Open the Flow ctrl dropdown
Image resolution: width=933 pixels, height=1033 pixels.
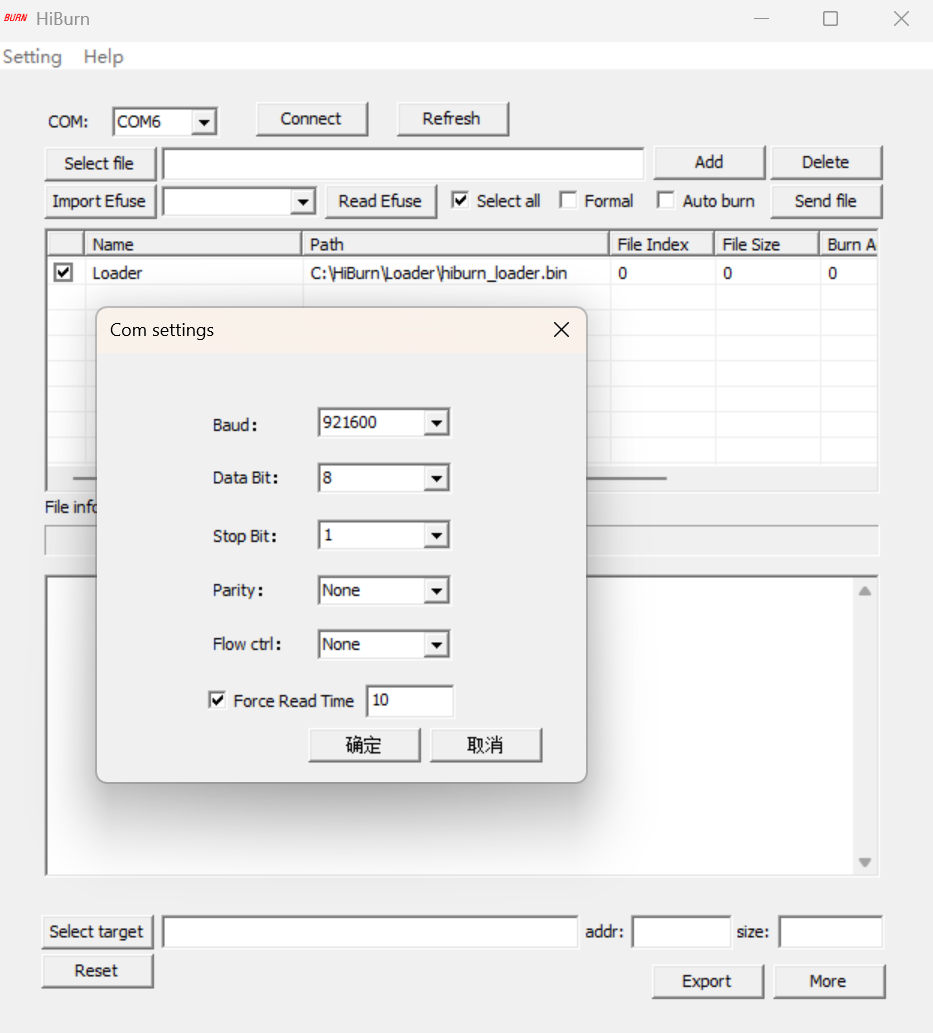pyautogui.click(x=436, y=645)
